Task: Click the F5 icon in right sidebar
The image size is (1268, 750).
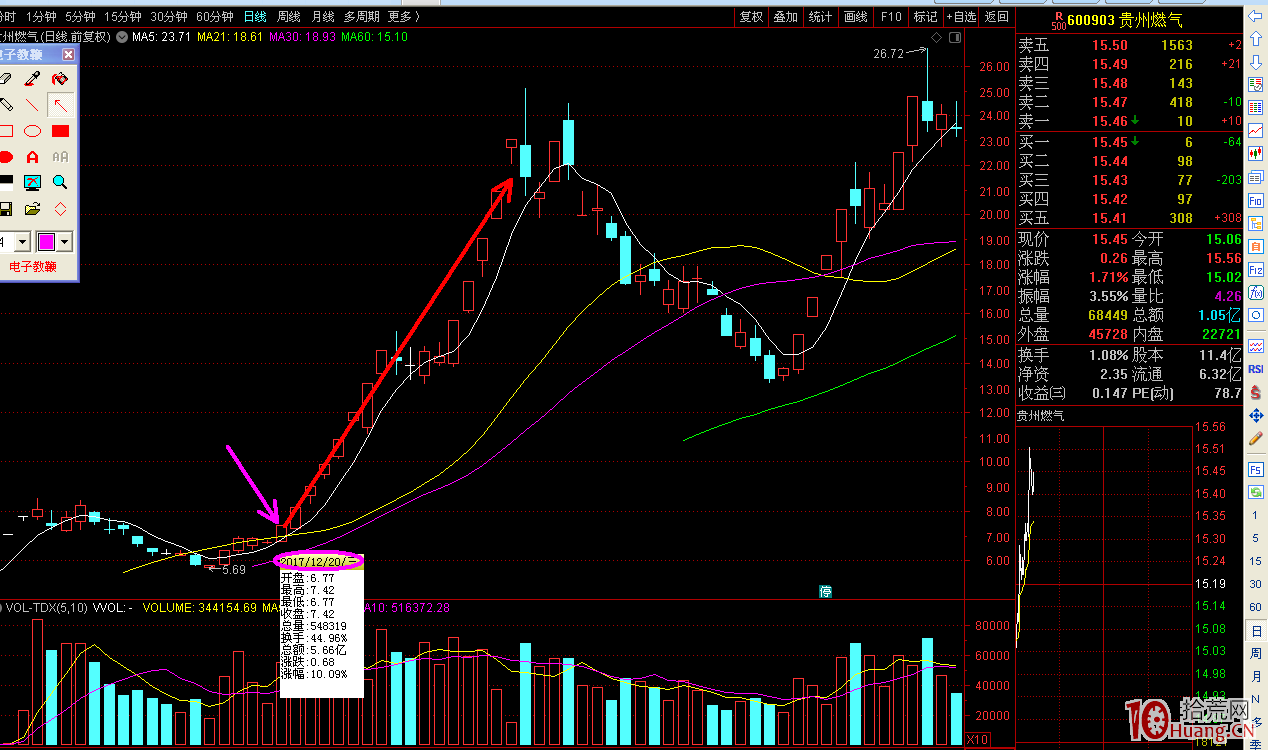Action: [x=1255, y=469]
